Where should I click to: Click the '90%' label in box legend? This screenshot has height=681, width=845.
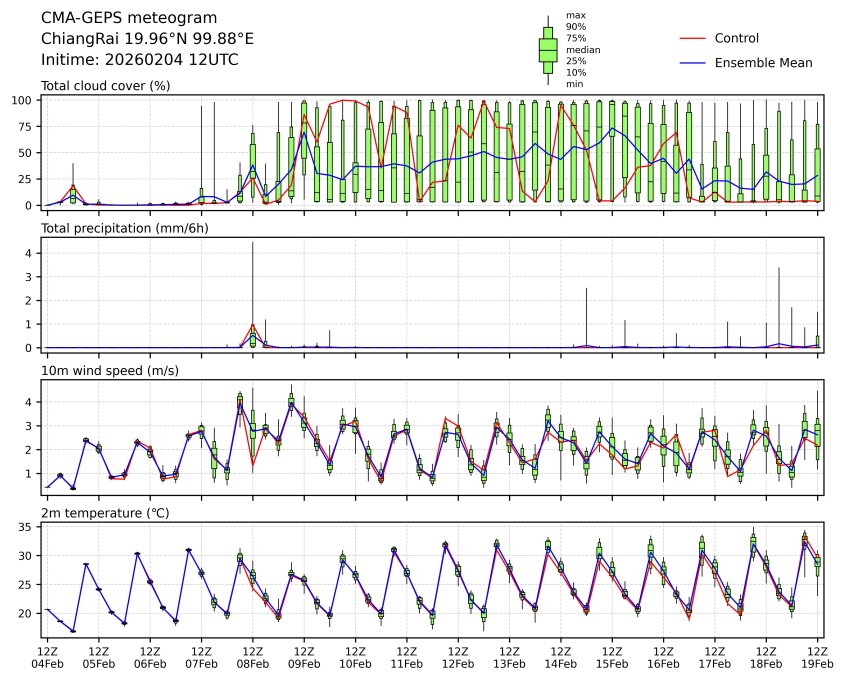click(x=576, y=26)
